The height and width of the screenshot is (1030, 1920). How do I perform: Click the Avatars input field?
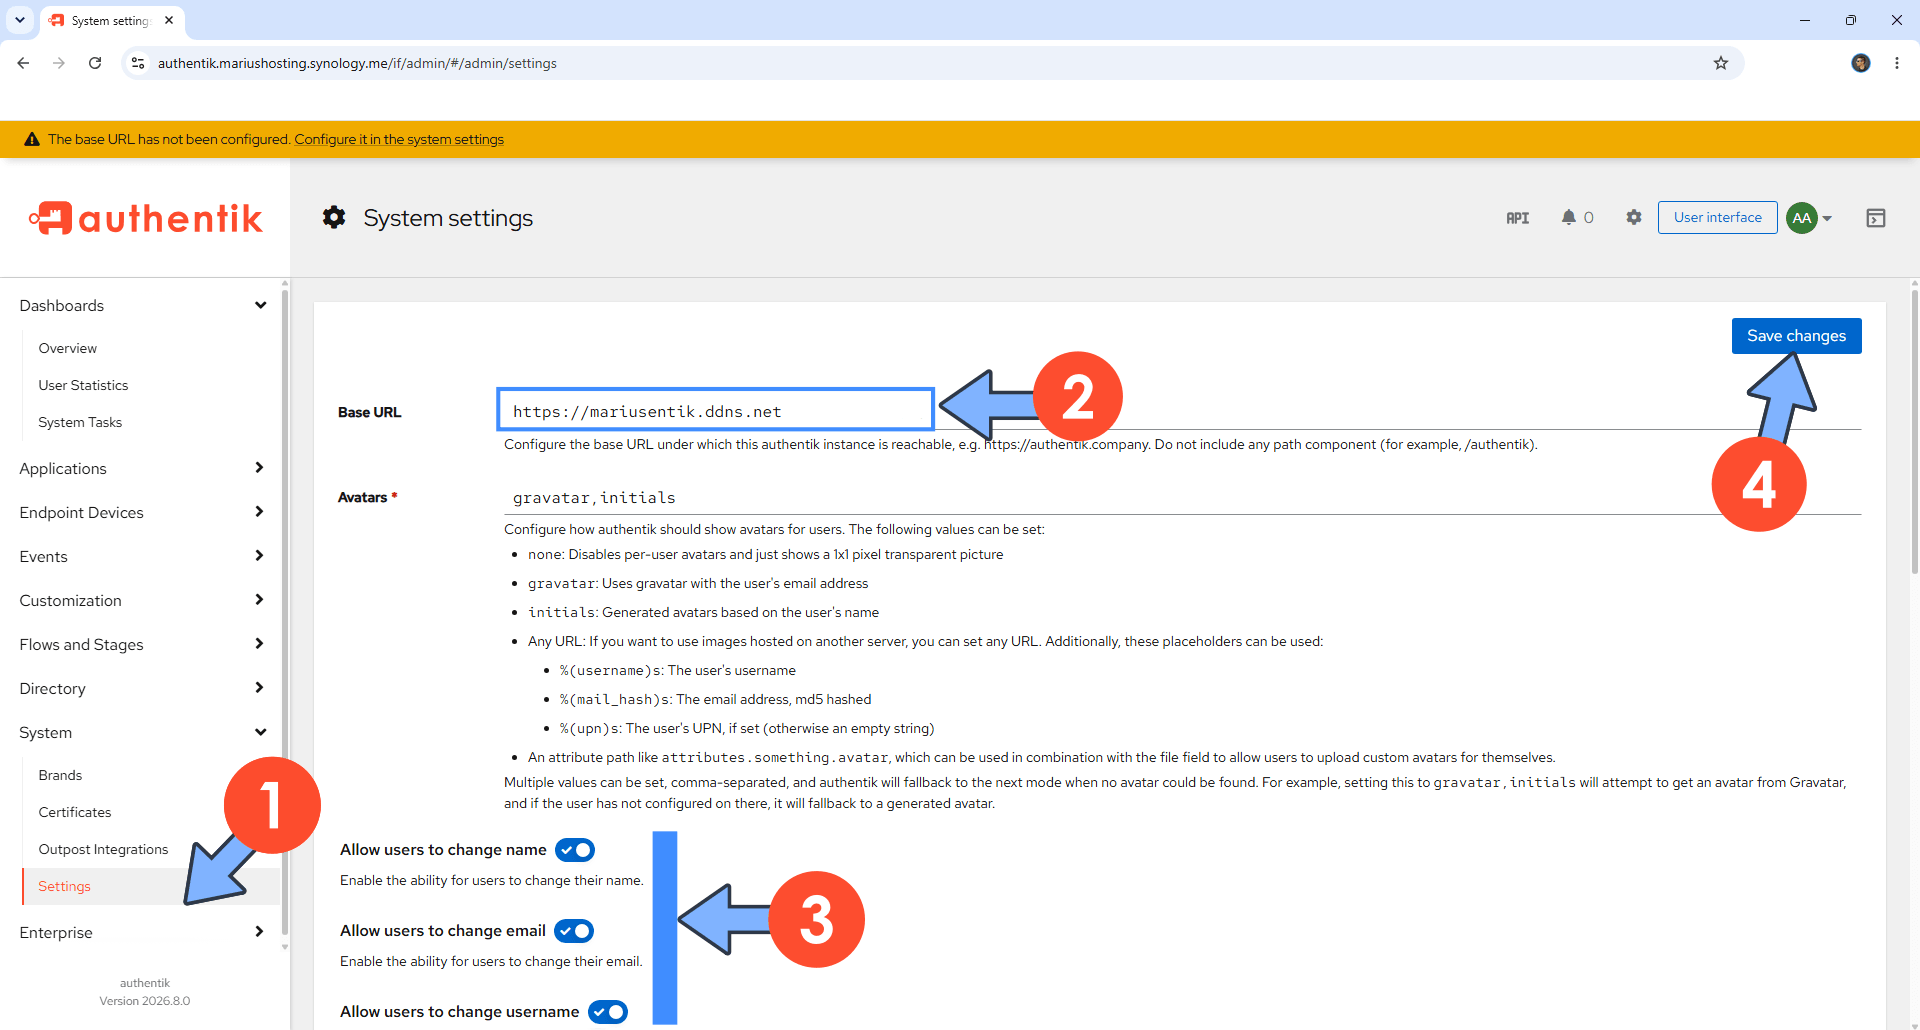click(1182, 498)
